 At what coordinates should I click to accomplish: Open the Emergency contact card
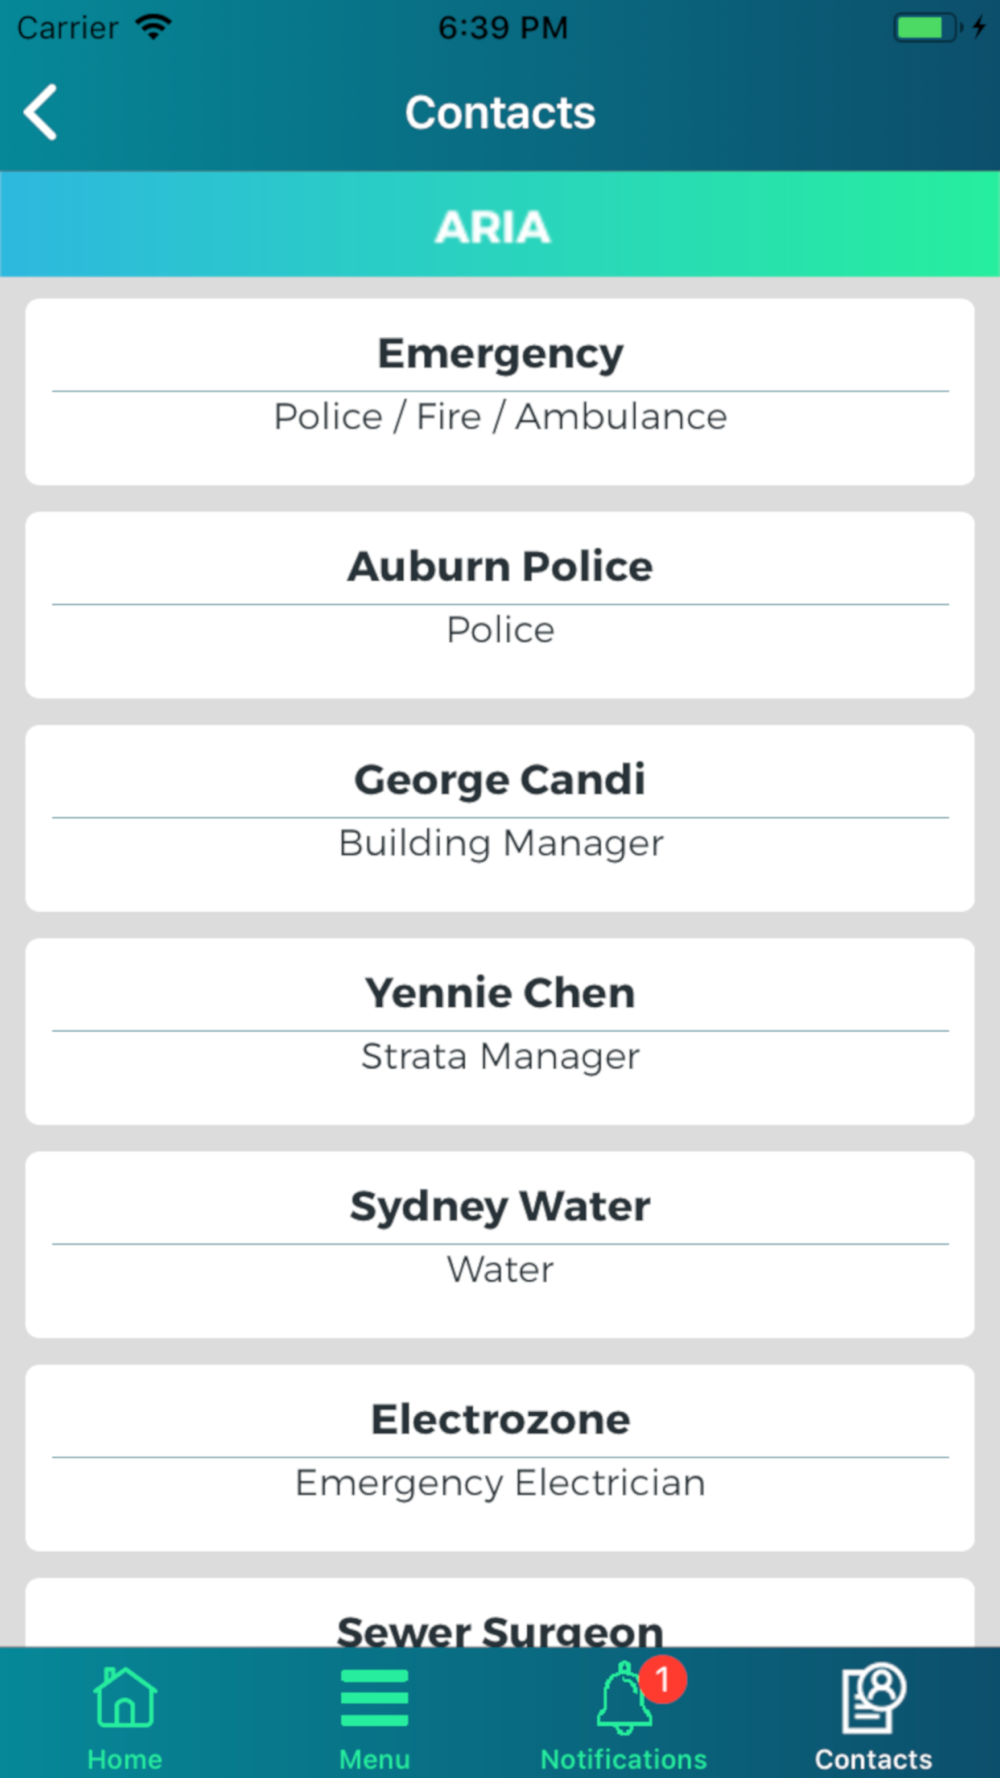click(500, 391)
